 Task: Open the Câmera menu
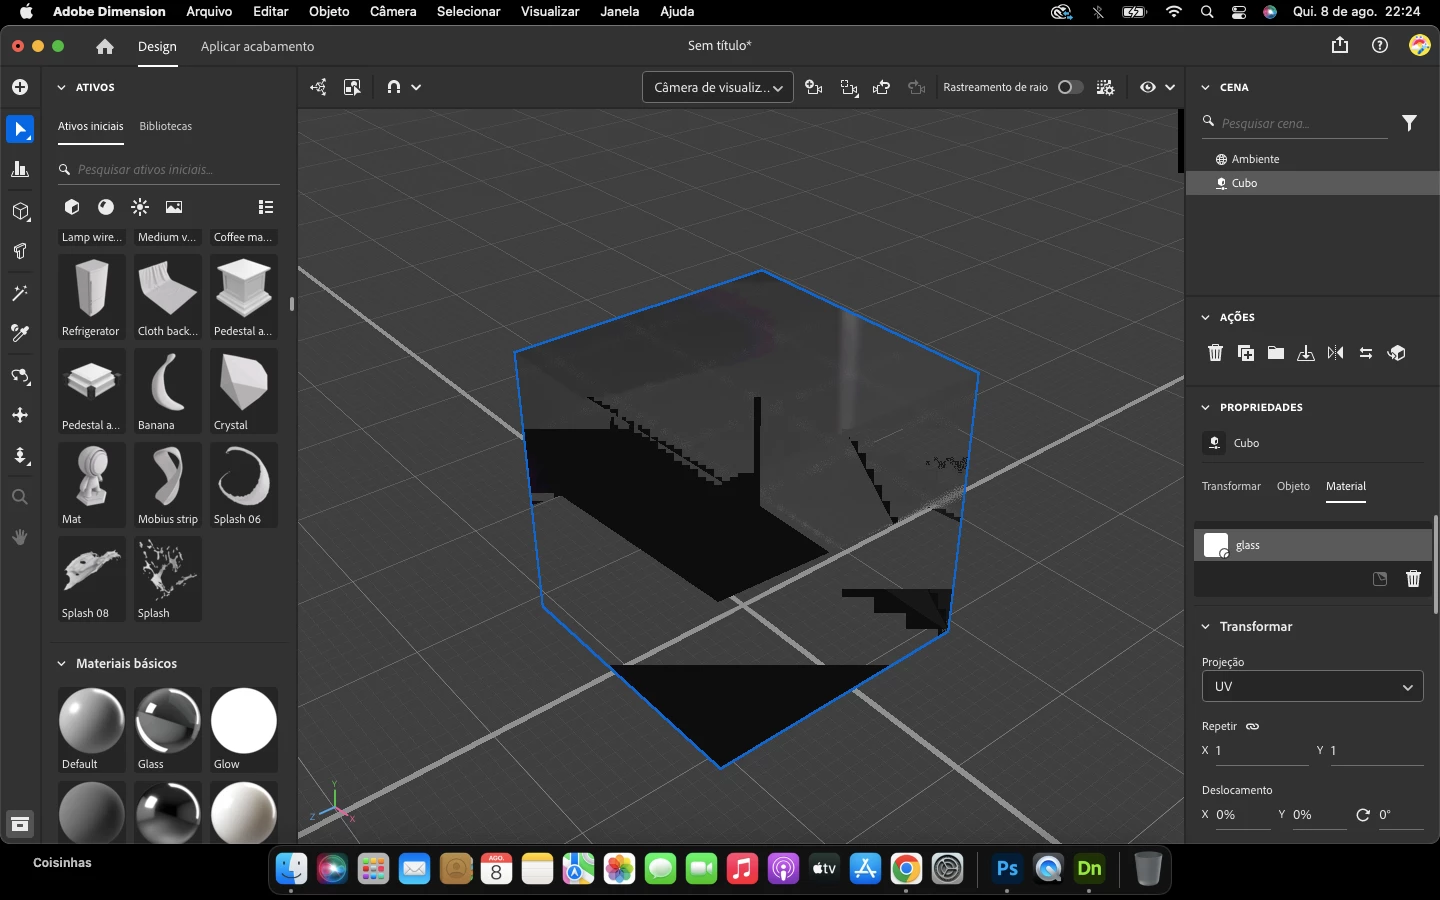(x=393, y=11)
